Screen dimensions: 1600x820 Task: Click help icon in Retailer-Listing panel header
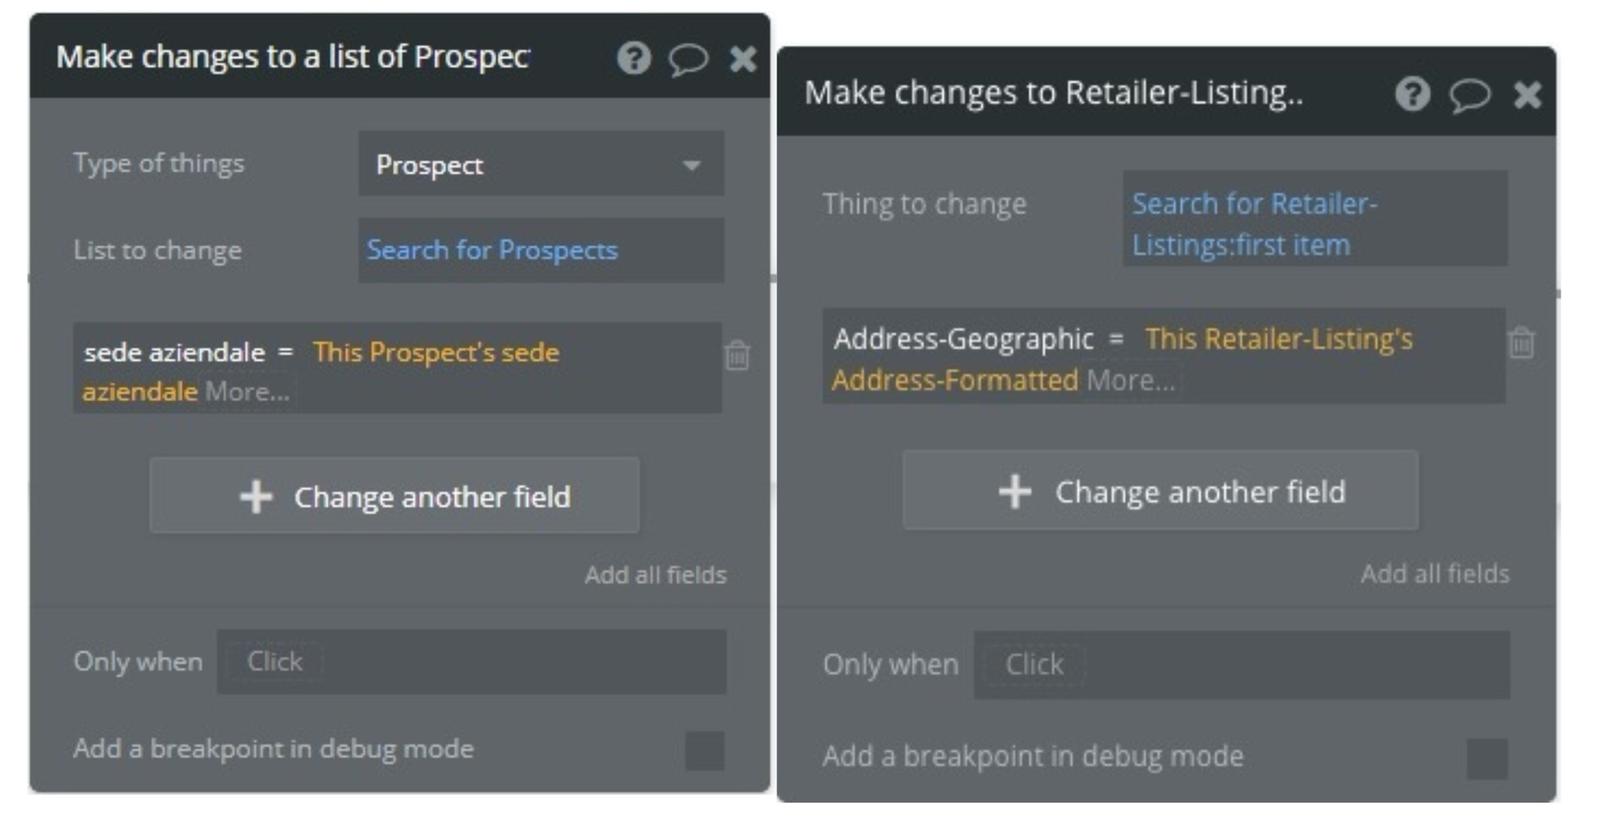click(x=1412, y=94)
